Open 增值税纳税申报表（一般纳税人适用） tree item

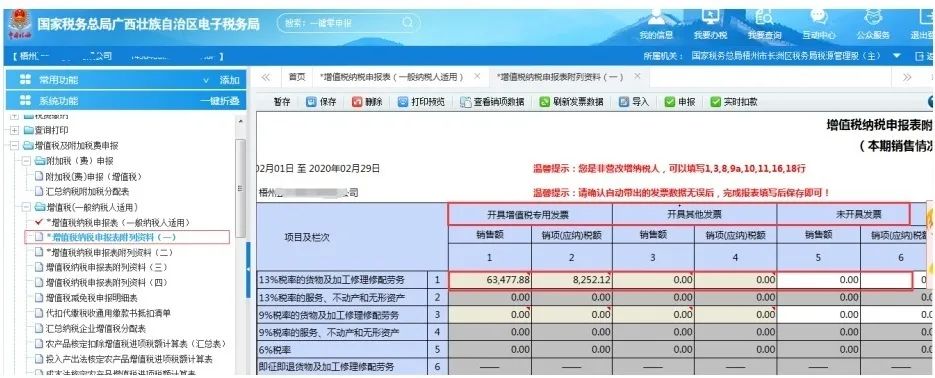117,222
